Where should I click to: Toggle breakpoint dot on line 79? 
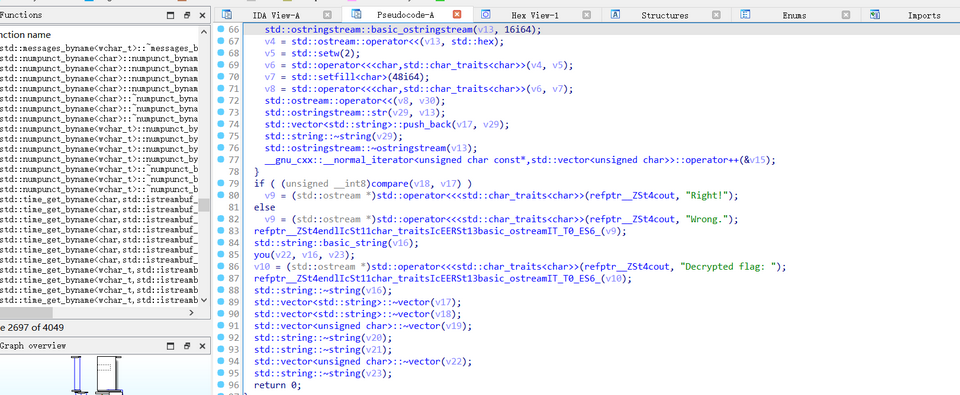pyautogui.click(x=220, y=184)
